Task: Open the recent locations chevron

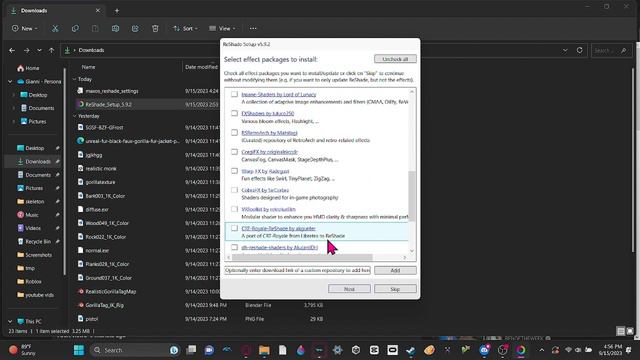Action: tap(39, 50)
